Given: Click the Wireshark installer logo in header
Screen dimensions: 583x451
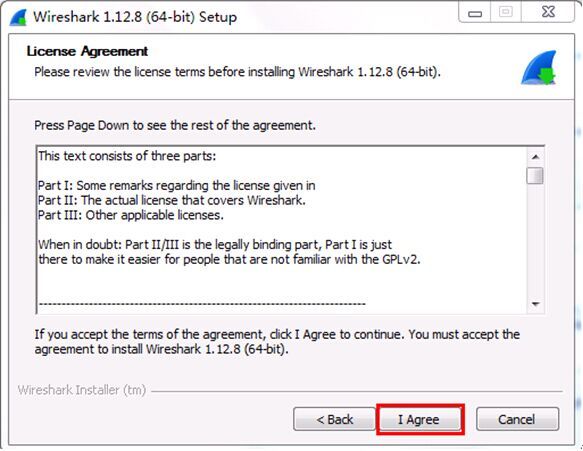Looking at the screenshot, I should click(538, 67).
